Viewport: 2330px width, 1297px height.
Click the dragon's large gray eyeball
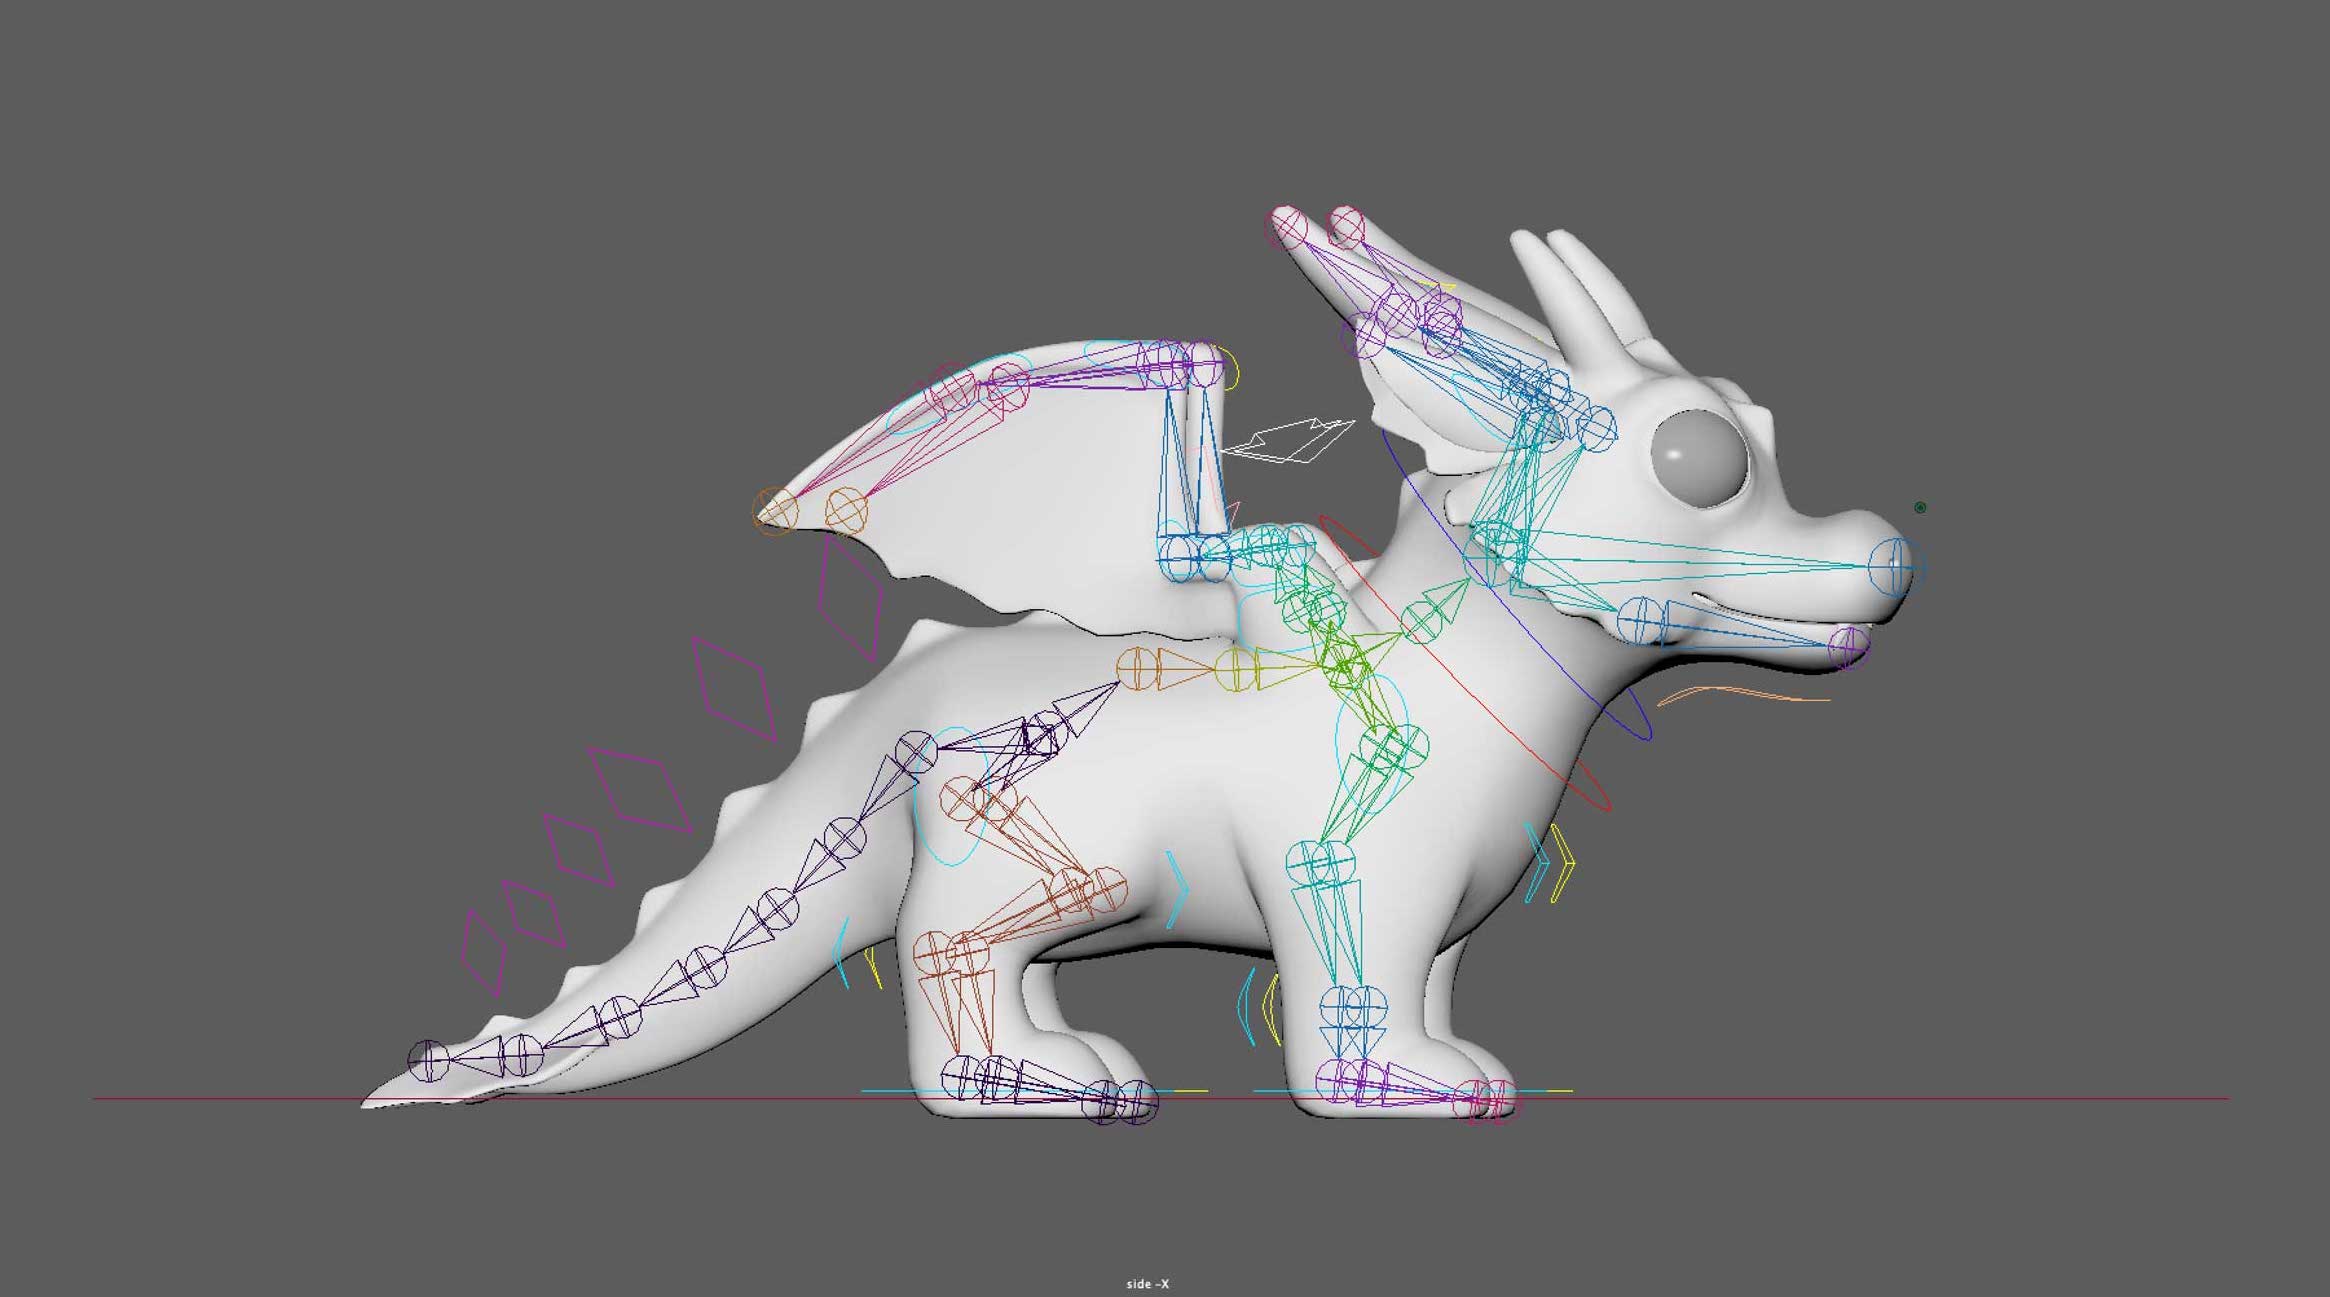pyautogui.click(x=1699, y=458)
